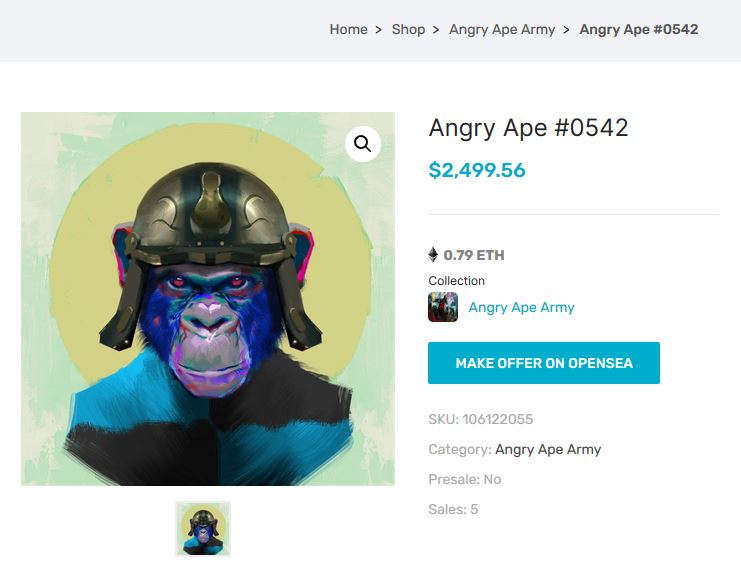The height and width of the screenshot is (569, 741).
Task: Select the Angry Ape #0542 breadcrumb
Action: (639, 29)
